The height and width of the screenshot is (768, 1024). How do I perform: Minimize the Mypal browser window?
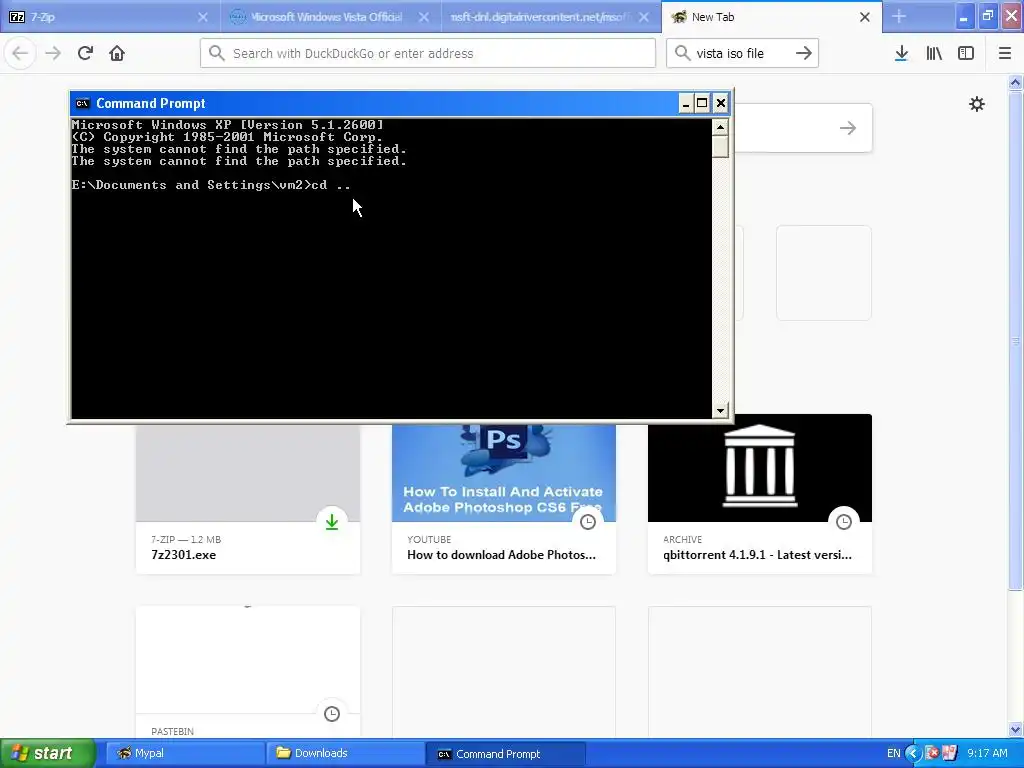coord(963,17)
